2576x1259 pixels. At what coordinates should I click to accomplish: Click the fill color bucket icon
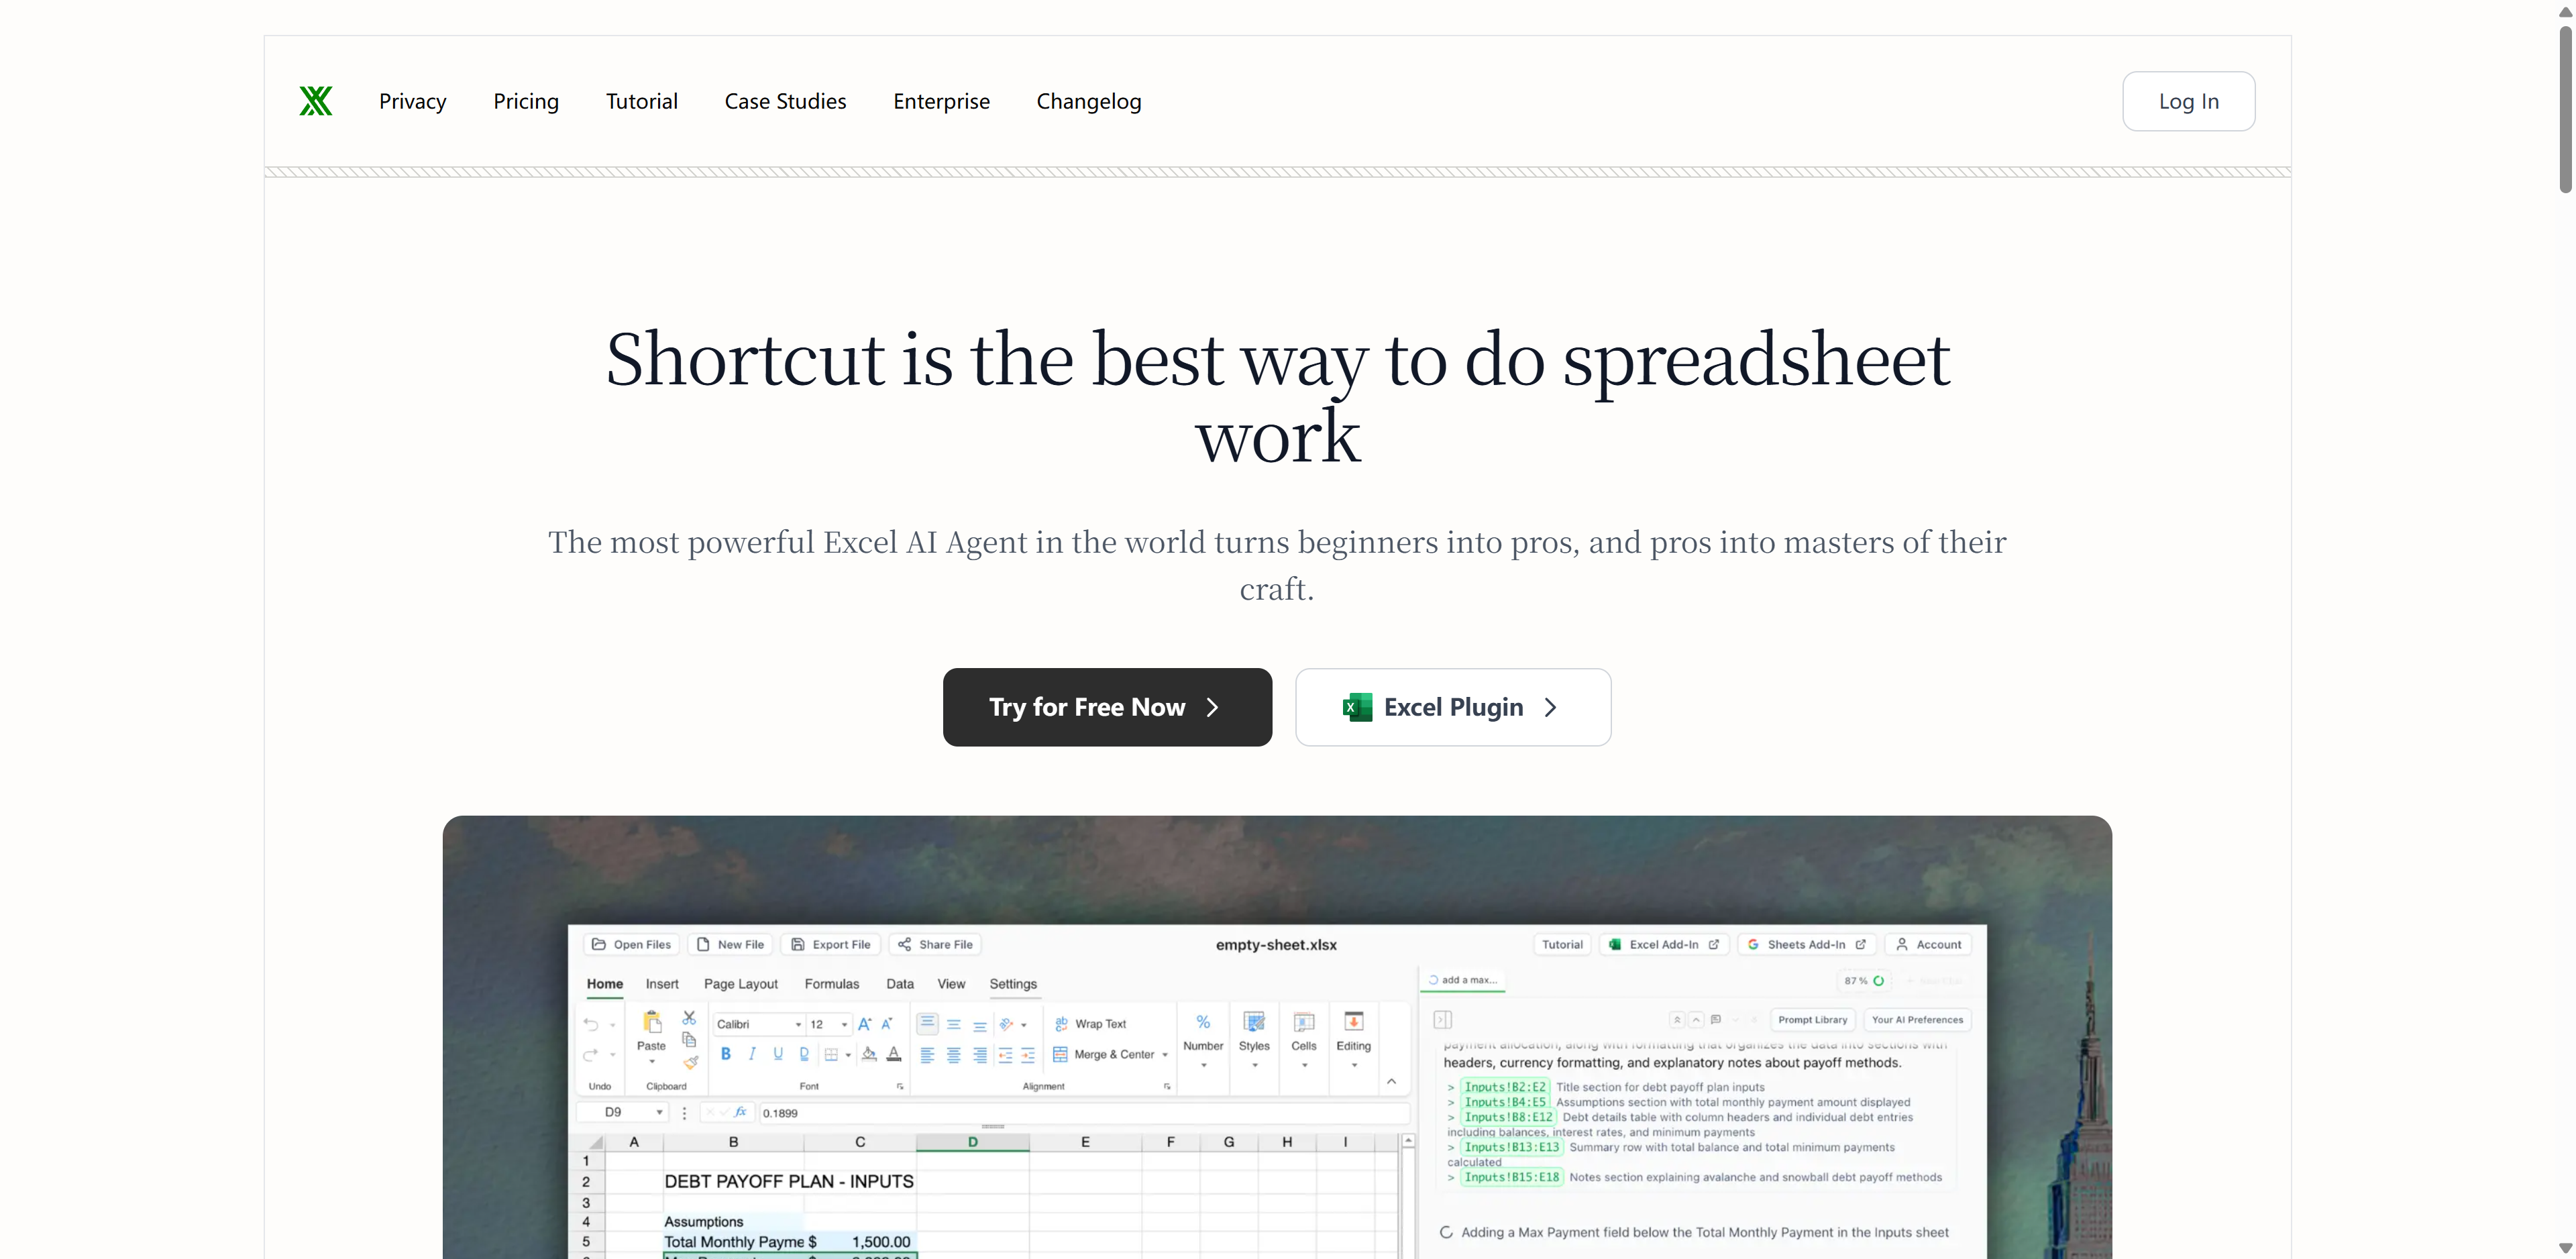point(869,1054)
